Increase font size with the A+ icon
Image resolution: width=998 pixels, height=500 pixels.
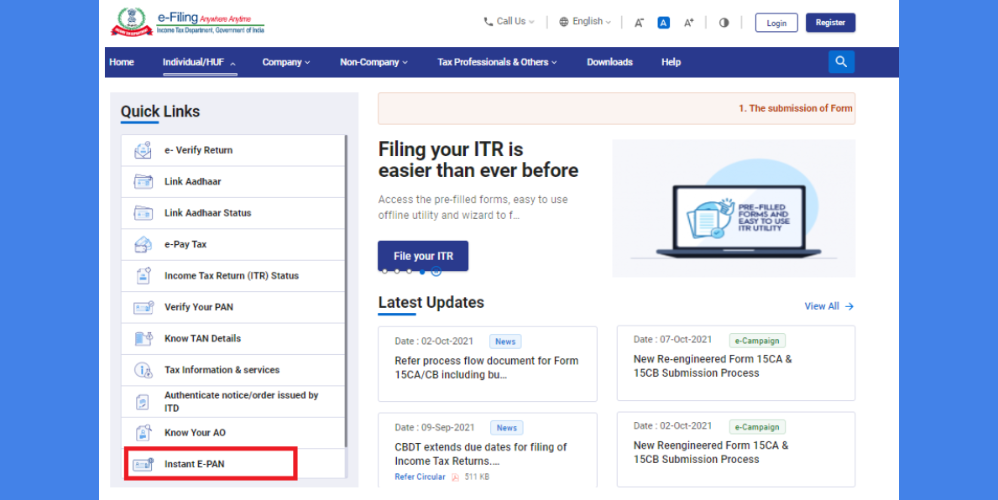[689, 23]
